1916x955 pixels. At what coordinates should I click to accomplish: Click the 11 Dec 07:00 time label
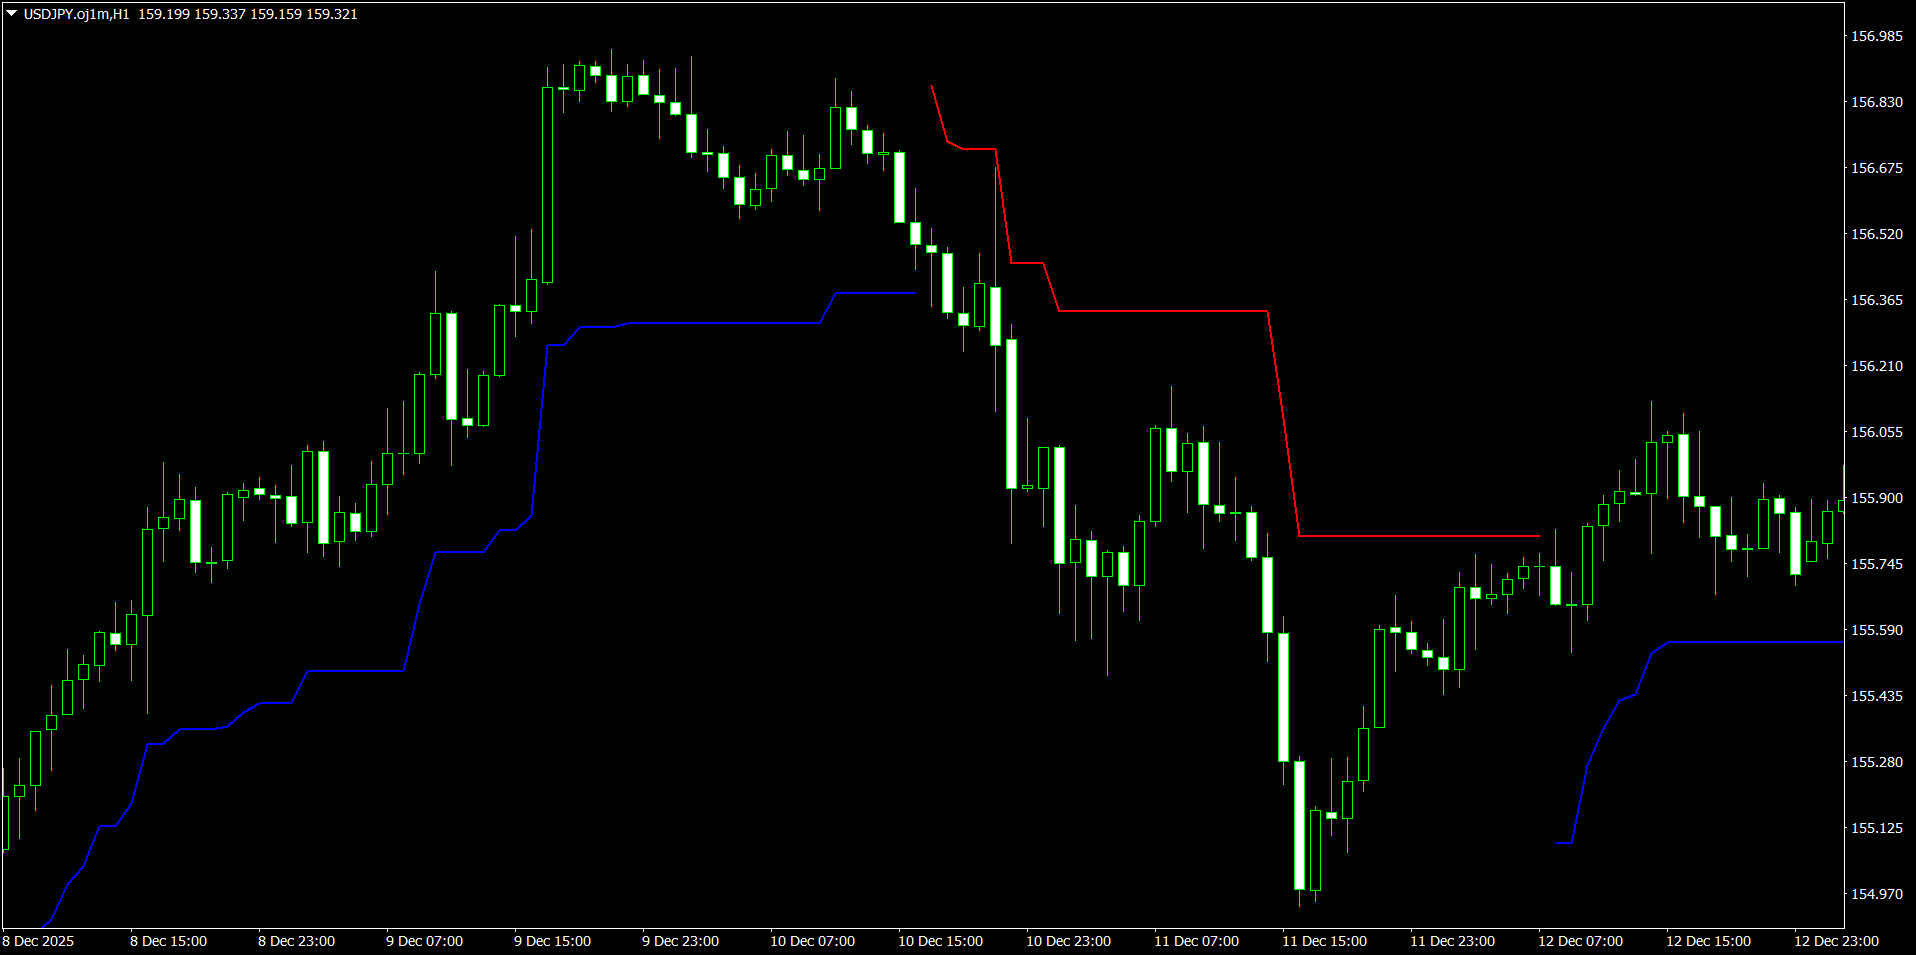click(1196, 941)
